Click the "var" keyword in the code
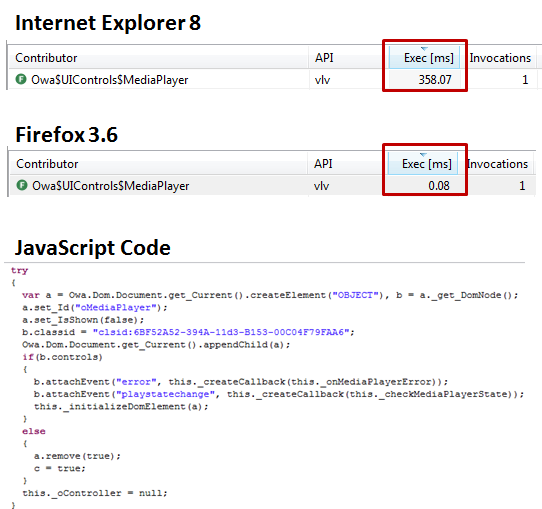This screenshot has width=542, height=509. (31, 295)
